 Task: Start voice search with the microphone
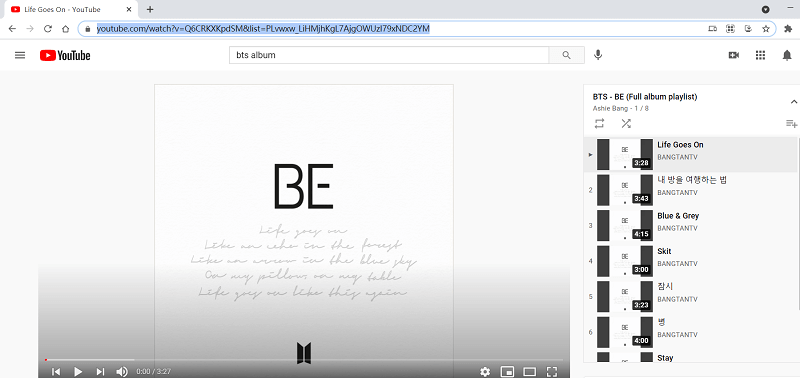(598, 55)
